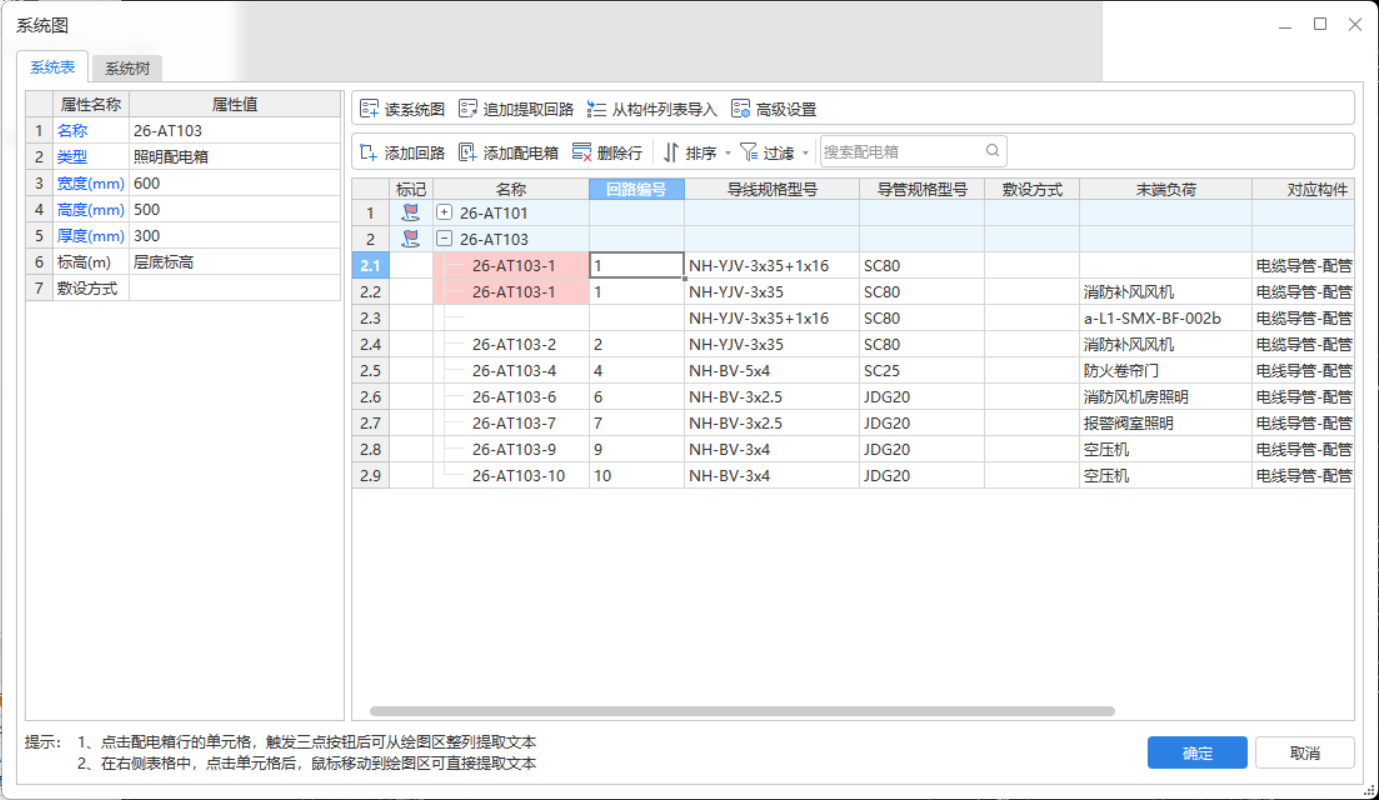
Task: Collapse the 26-AT103 tree node
Action: point(445,238)
